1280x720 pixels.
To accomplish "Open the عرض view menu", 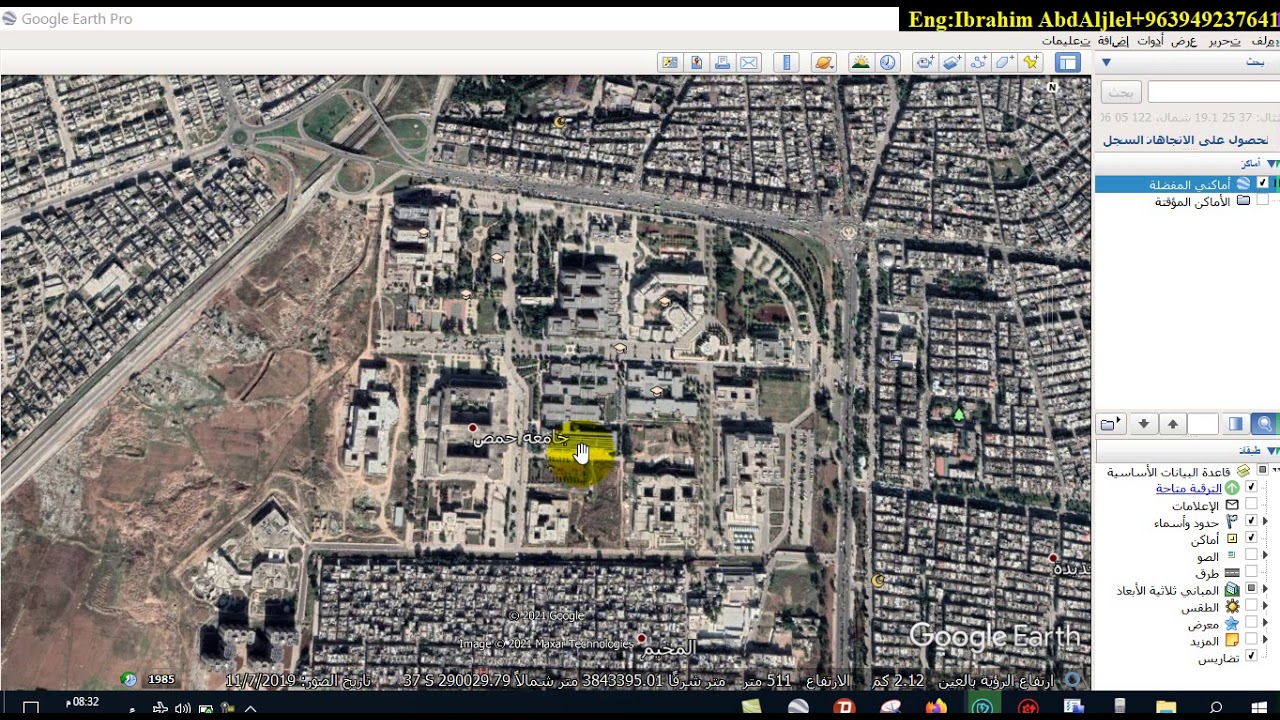I will 1184,40.
